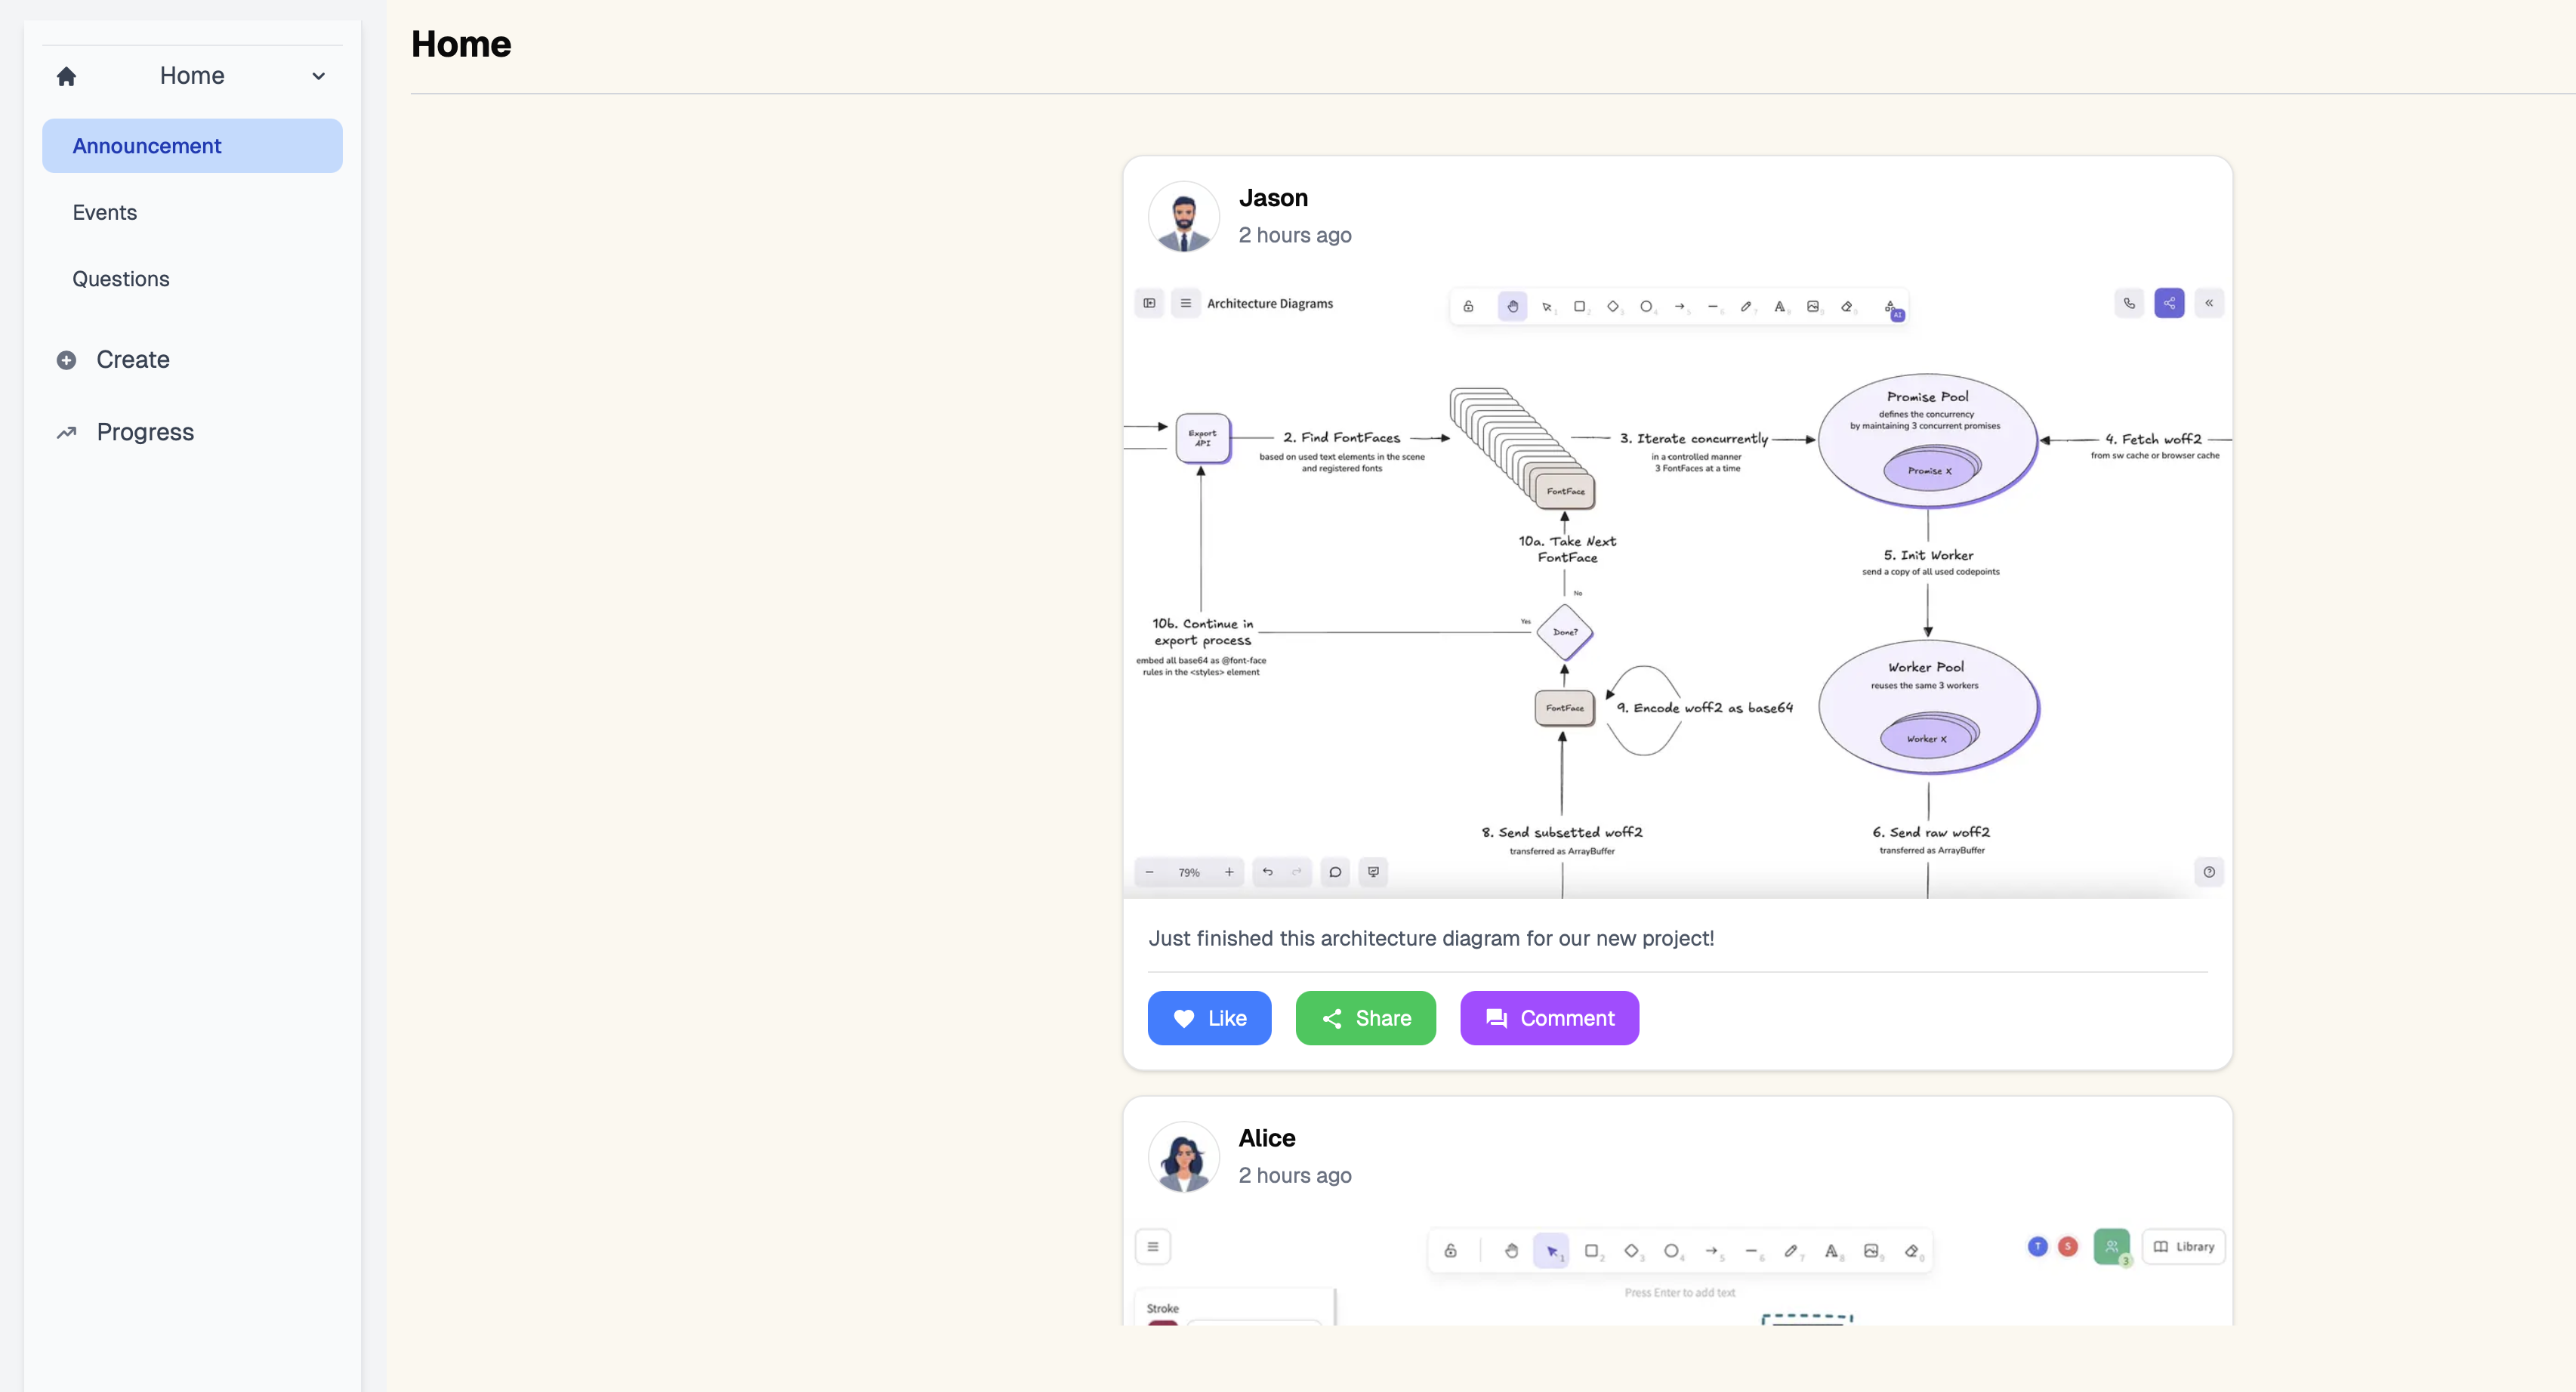The image size is (2576, 1392).
Task: Select the hand pan tool in Jason's diagram
Action: [1512, 307]
